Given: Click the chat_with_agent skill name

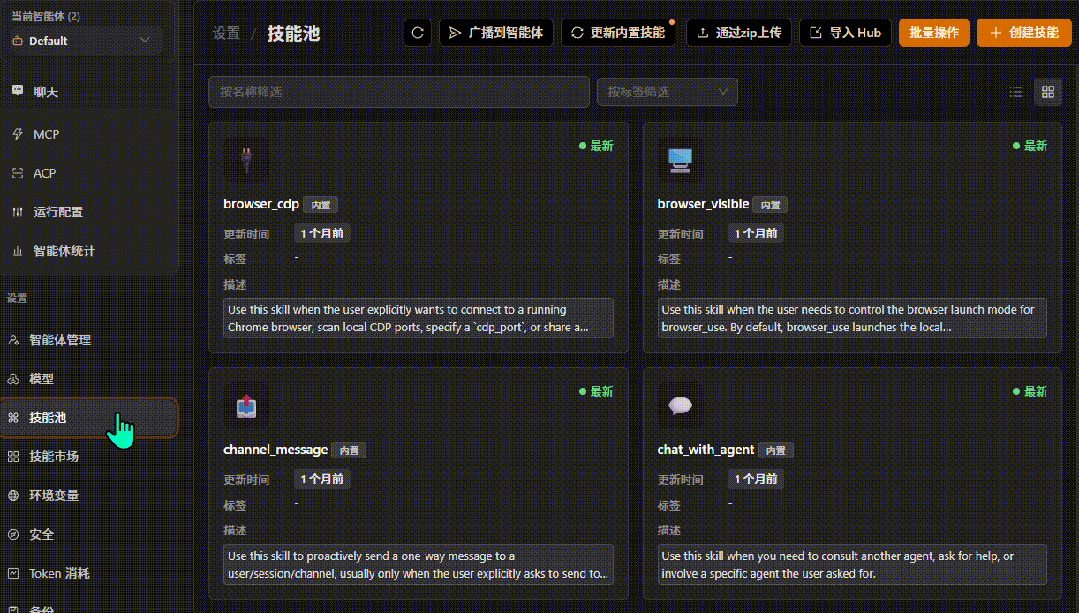Looking at the screenshot, I should pos(705,450).
